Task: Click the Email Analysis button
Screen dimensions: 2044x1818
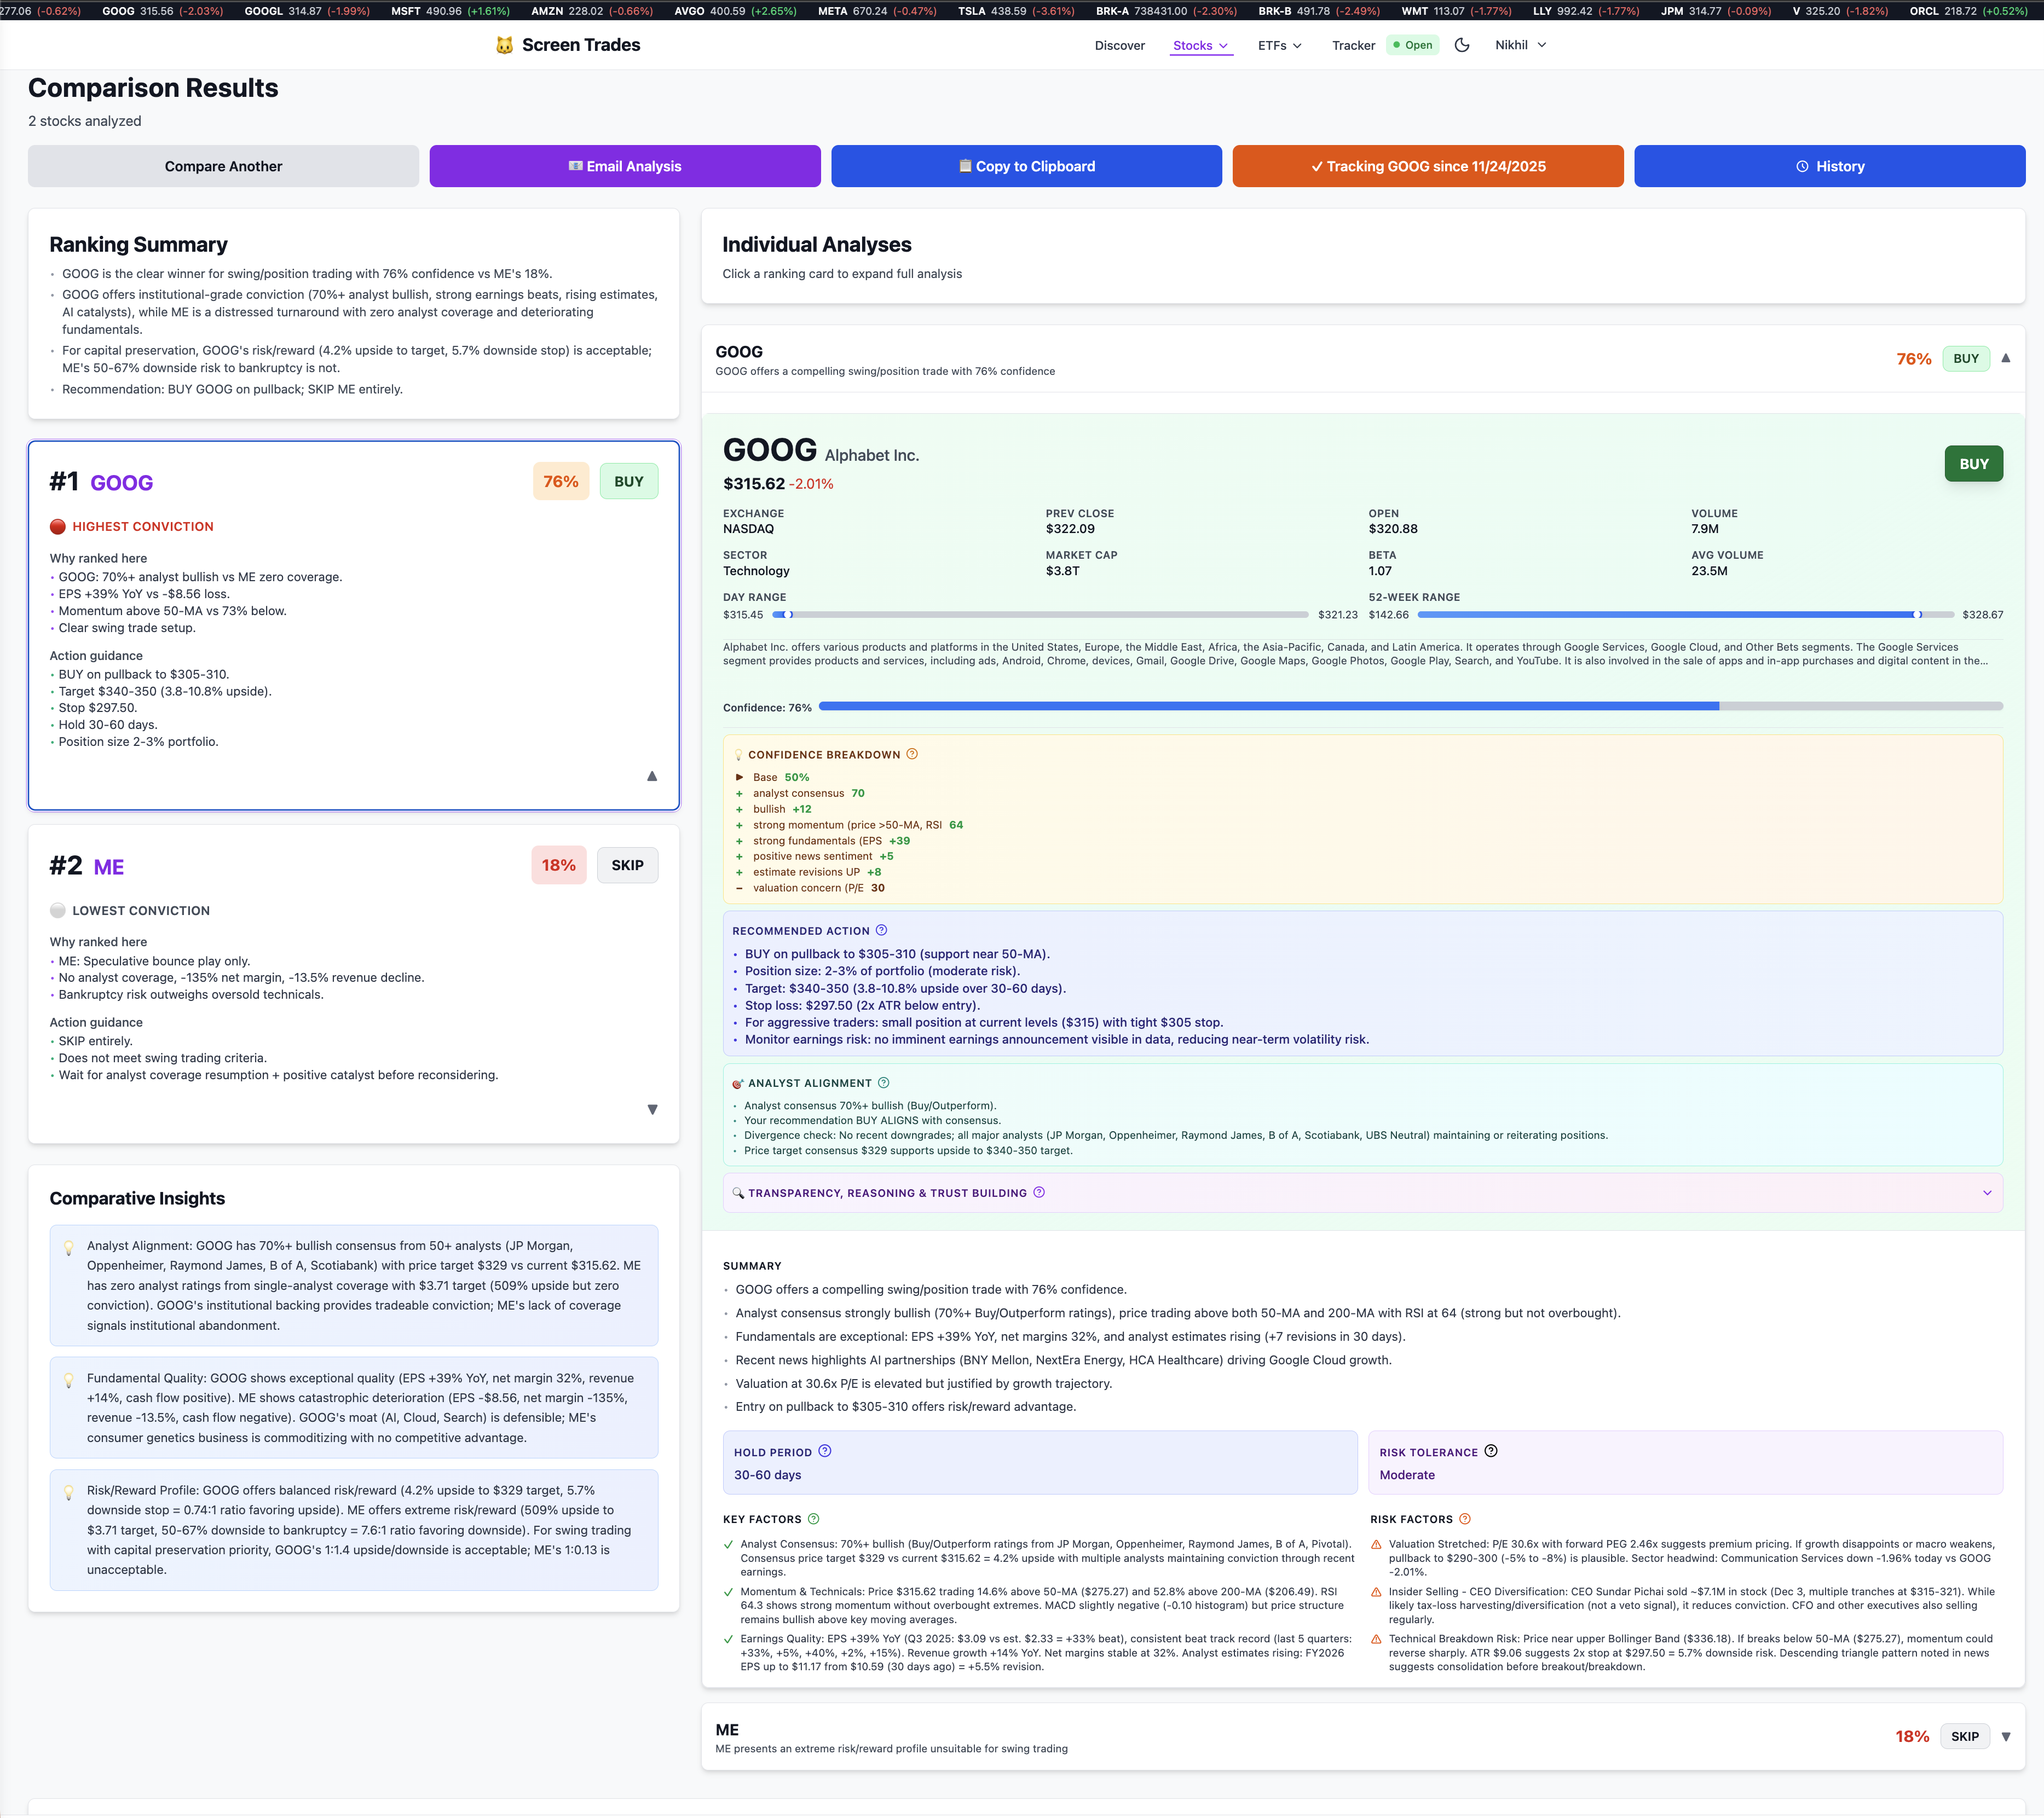Action: coord(625,166)
